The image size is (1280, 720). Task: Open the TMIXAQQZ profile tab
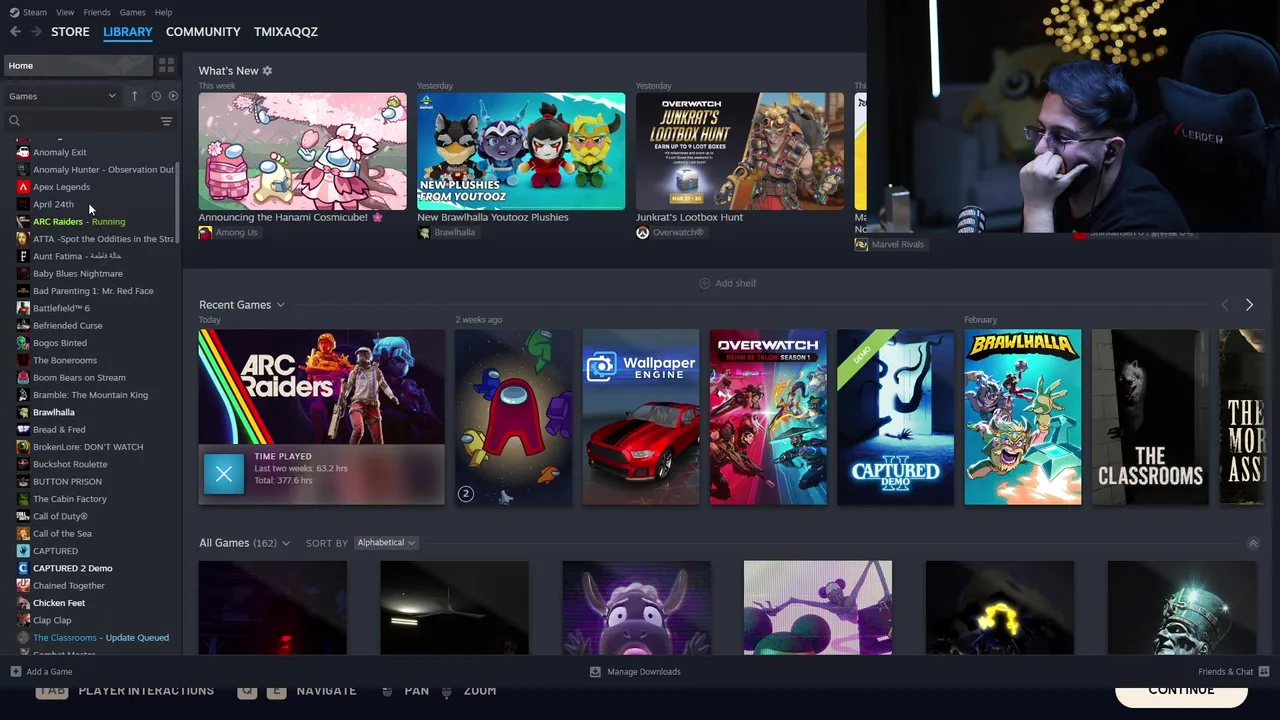pos(286,32)
